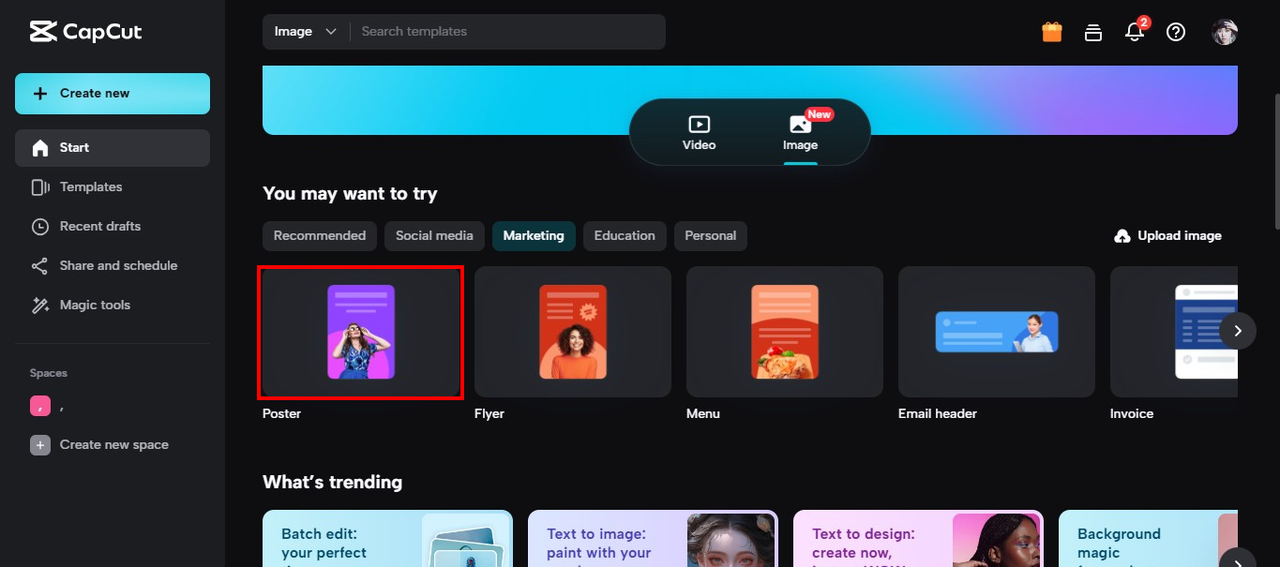
Task: Click the pink space avatar icon
Action: click(x=40, y=406)
